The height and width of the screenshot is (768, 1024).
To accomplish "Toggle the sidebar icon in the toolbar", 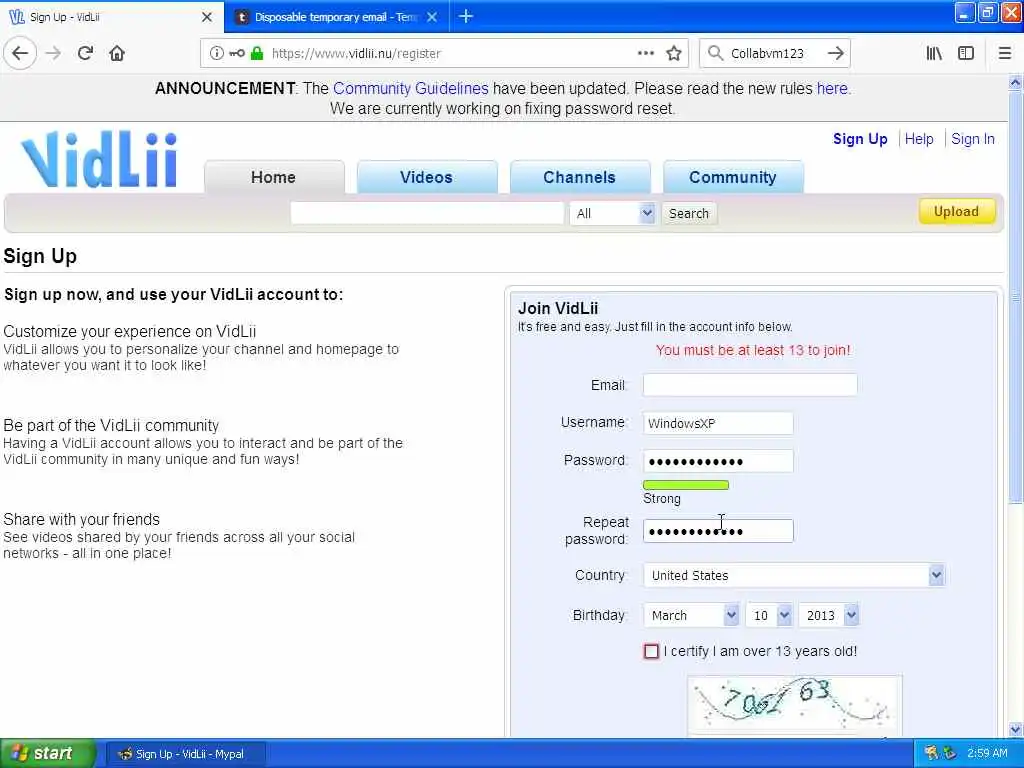I will (x=966, y=54).
